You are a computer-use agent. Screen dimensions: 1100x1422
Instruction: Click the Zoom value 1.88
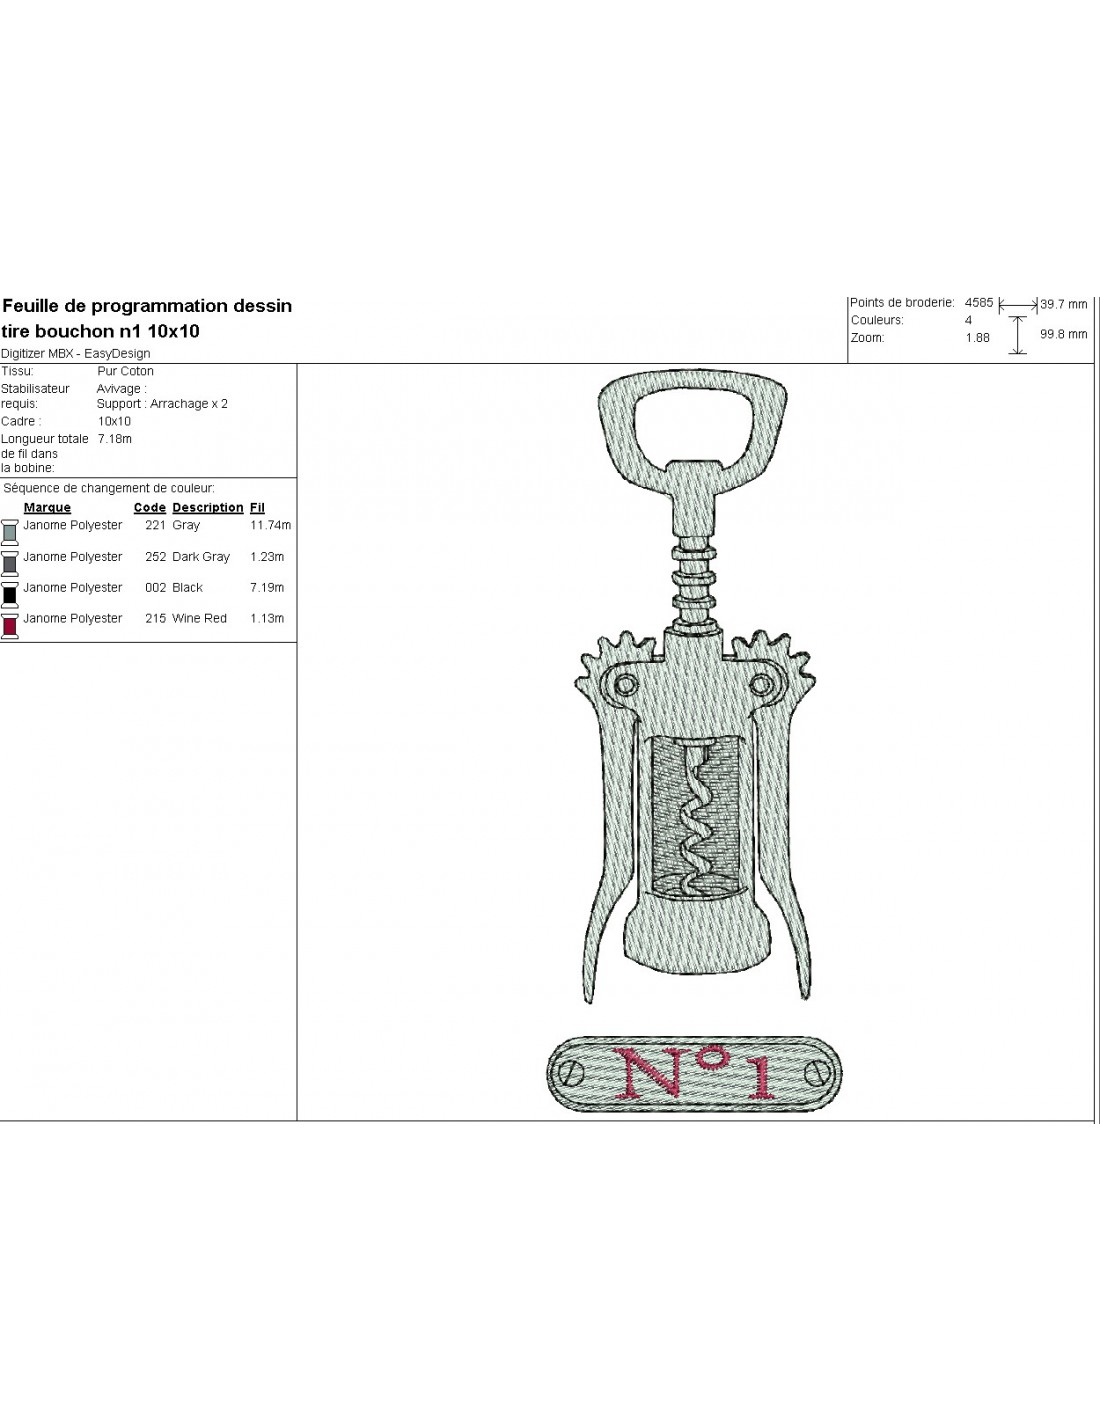(x=977, y=338)
